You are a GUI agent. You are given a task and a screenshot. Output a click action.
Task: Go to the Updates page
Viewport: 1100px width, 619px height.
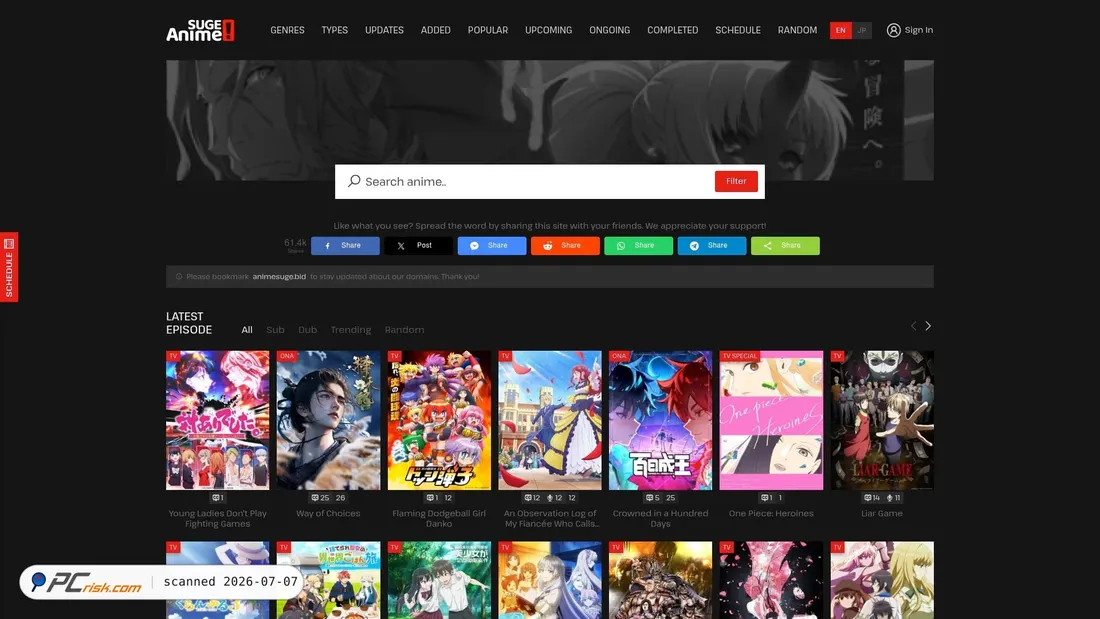(384, 30)
